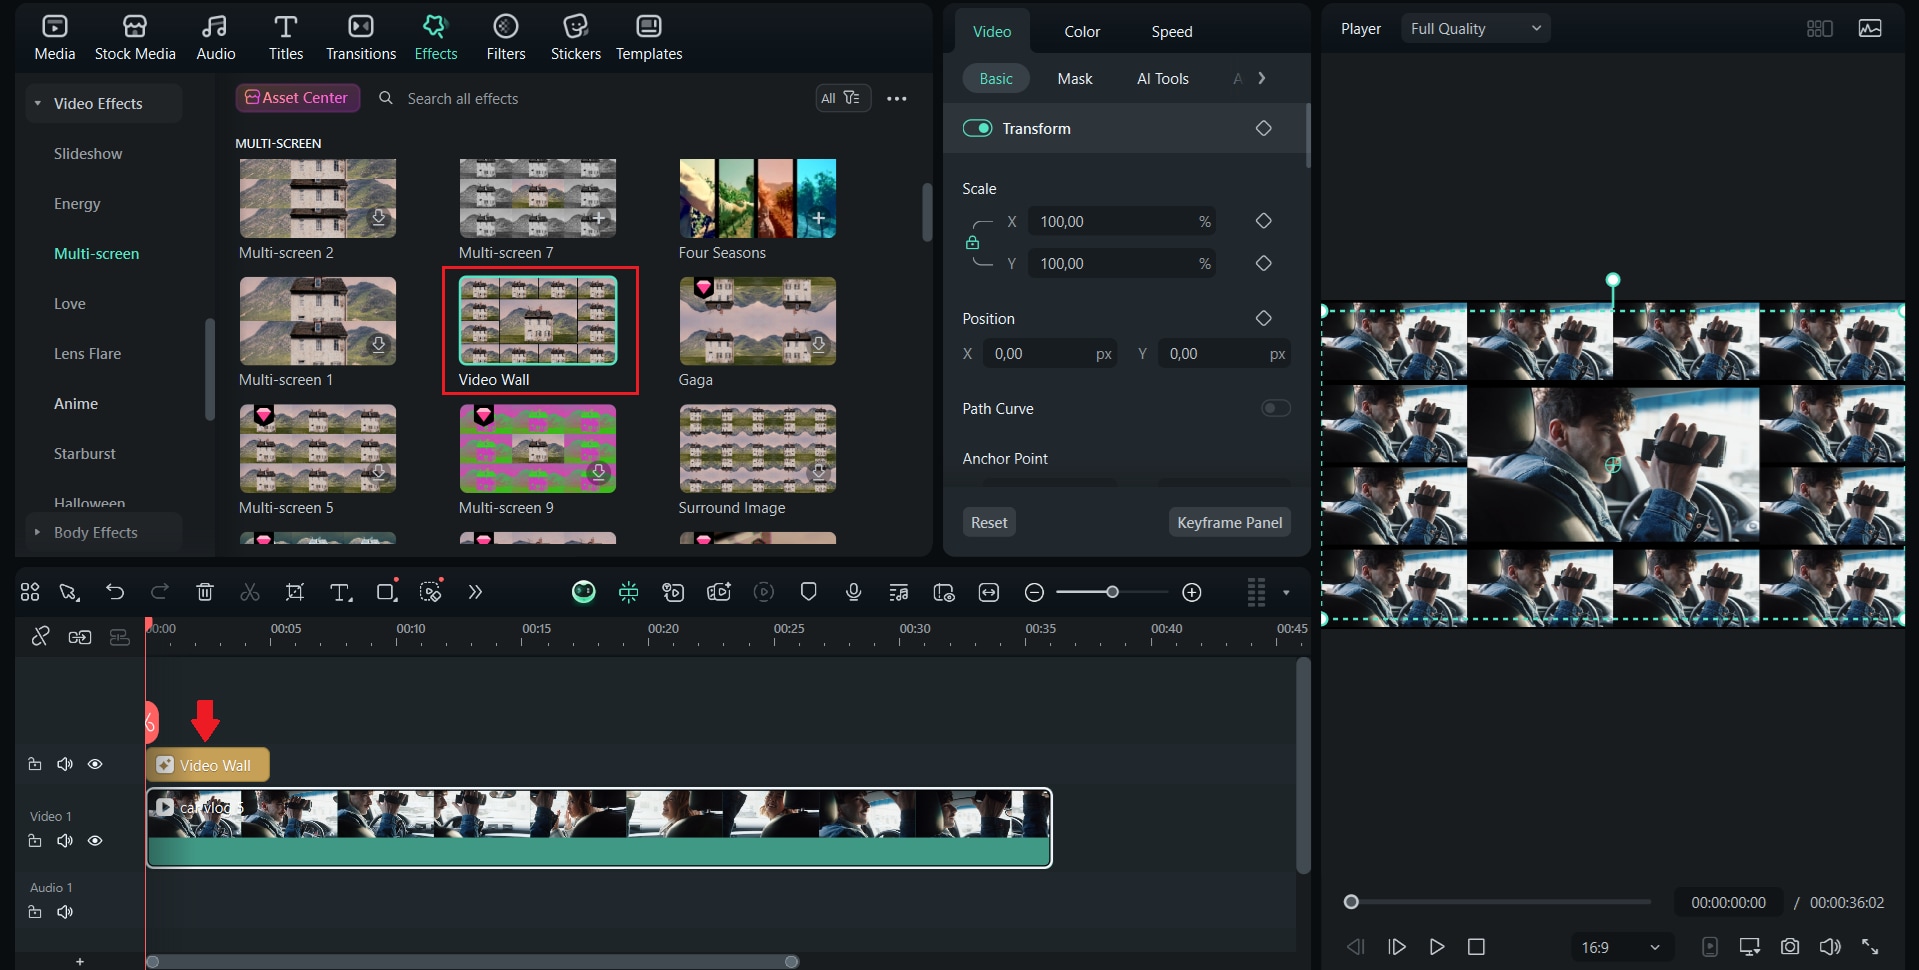Viewport: 1919px width, 970px height.
Task: Open the player snapshot image icon
Action: click(1870, 28)
